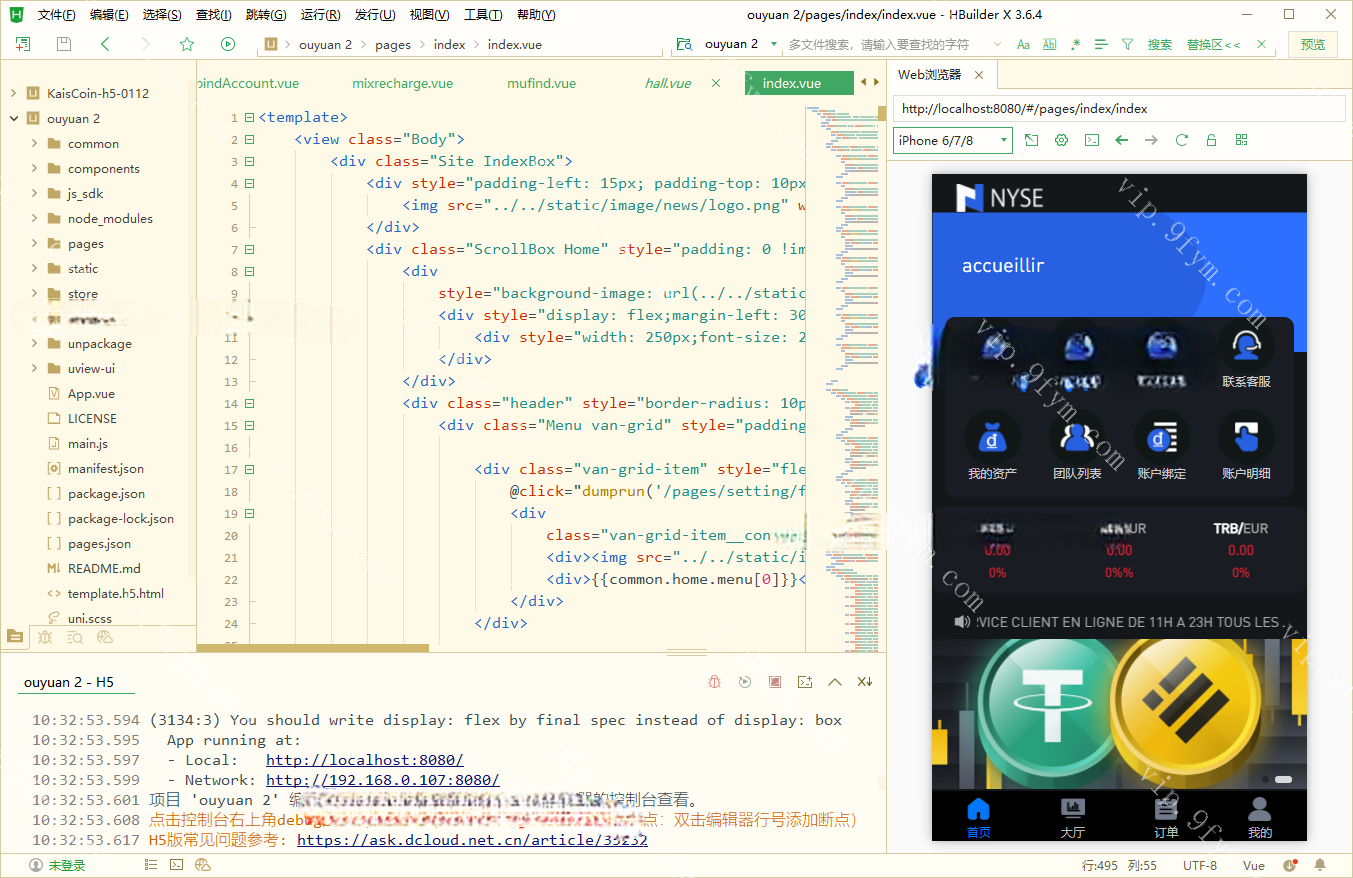1353x878 pixels.
Task: Switch to the mixrecharge.vue tab
Action: (402, 83)
